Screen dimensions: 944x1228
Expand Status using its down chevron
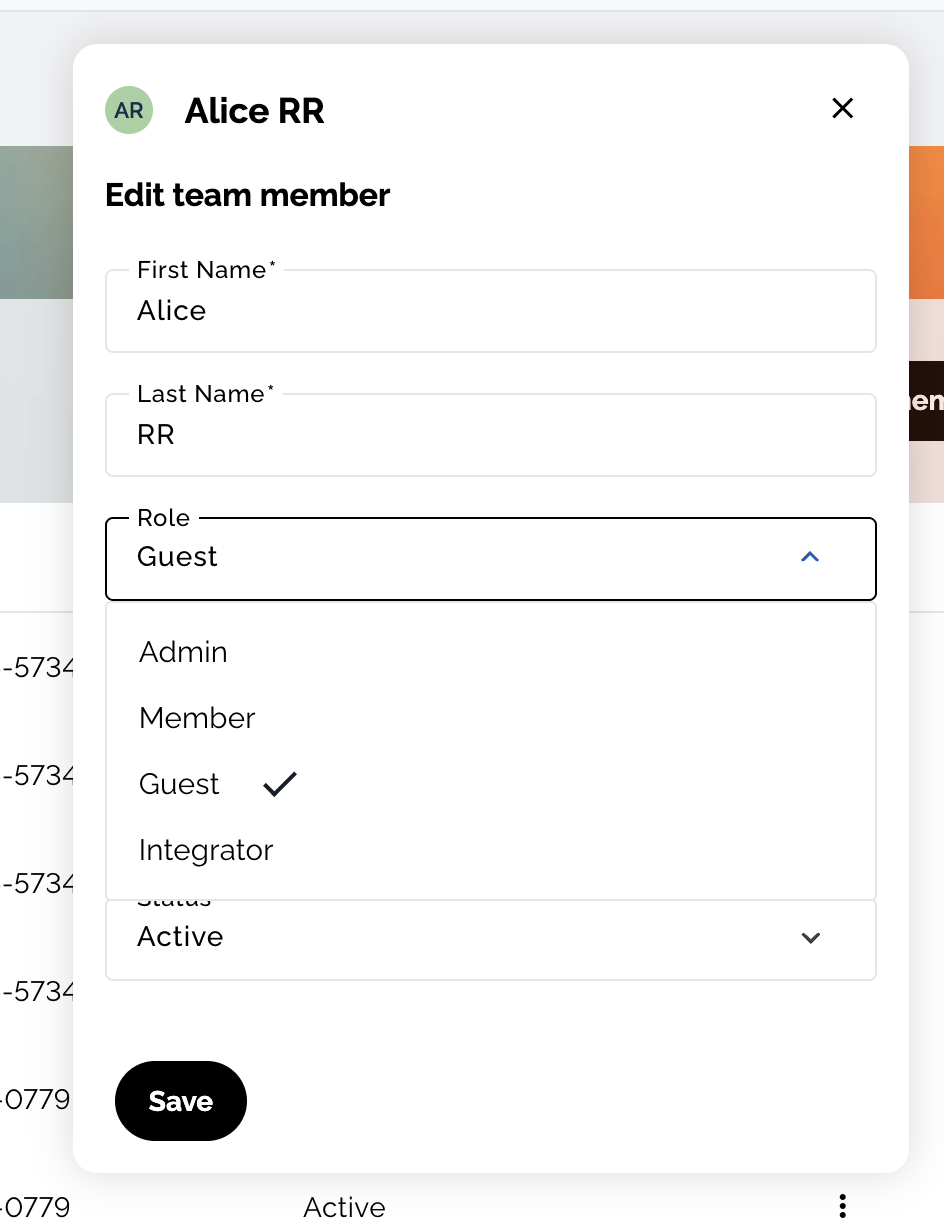coord(811,937)
